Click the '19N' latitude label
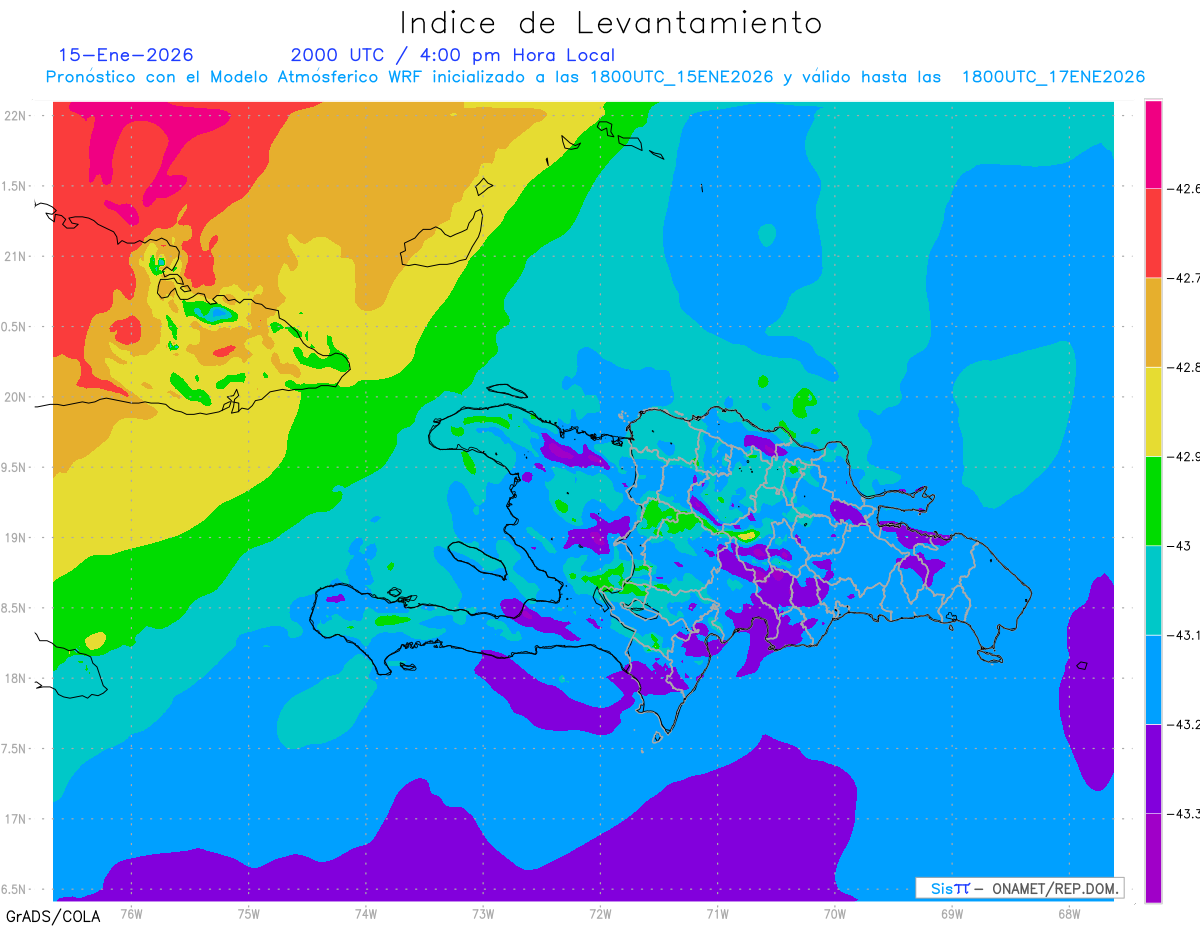Screen dimensions: 1200x927 17,537
